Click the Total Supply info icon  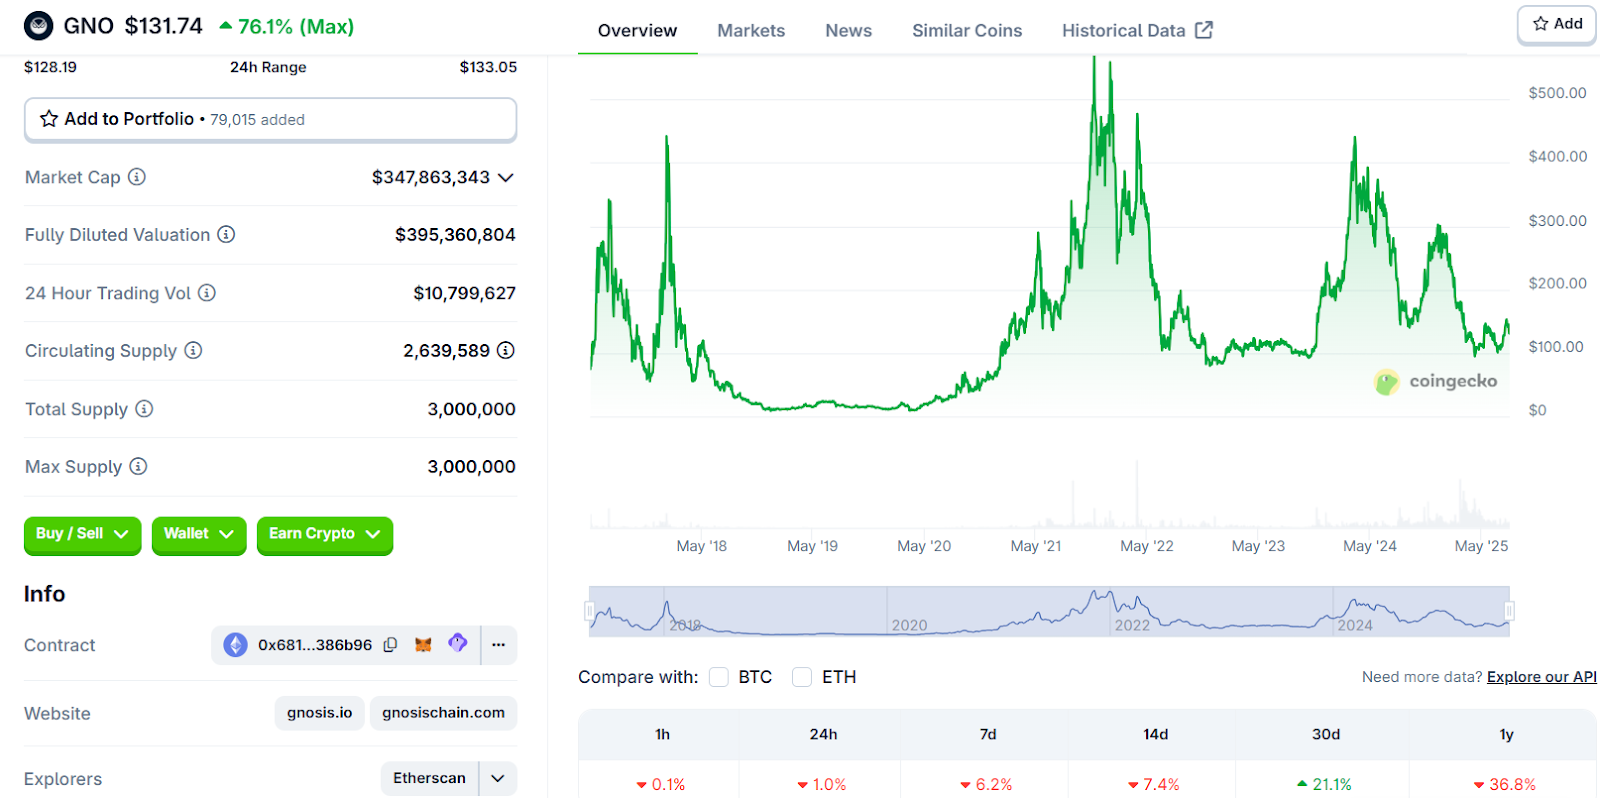pyautogui.click(x=144, y=409)
